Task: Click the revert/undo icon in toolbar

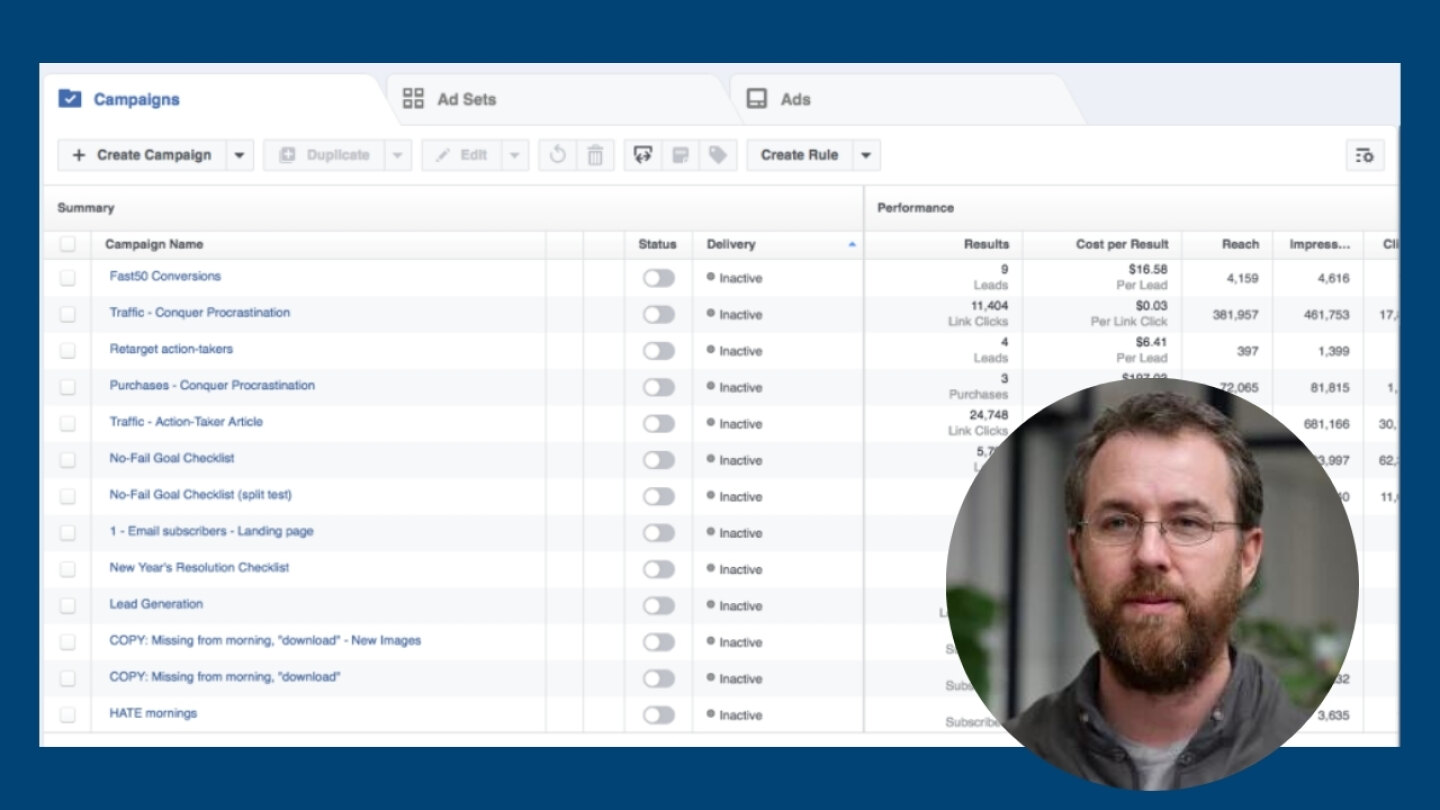Action: click(x=558, y=155)
